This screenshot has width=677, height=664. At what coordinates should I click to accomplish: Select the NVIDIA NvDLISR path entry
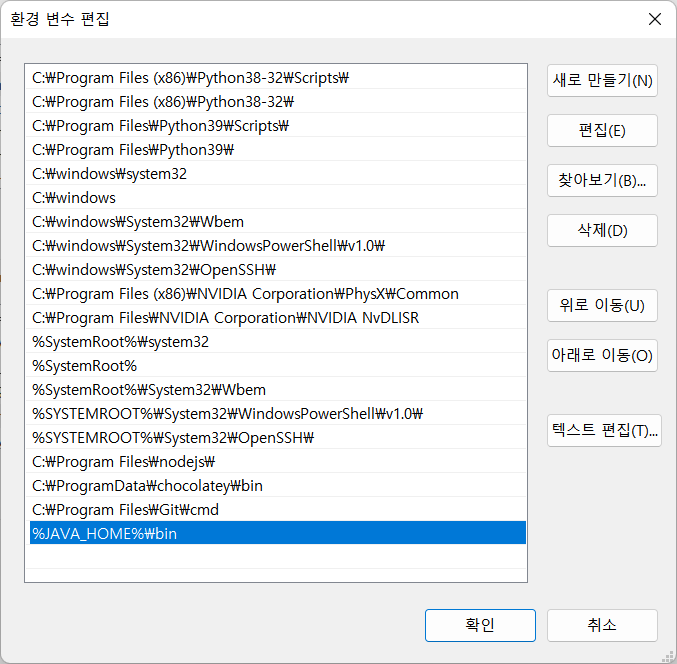pos(278,318)
